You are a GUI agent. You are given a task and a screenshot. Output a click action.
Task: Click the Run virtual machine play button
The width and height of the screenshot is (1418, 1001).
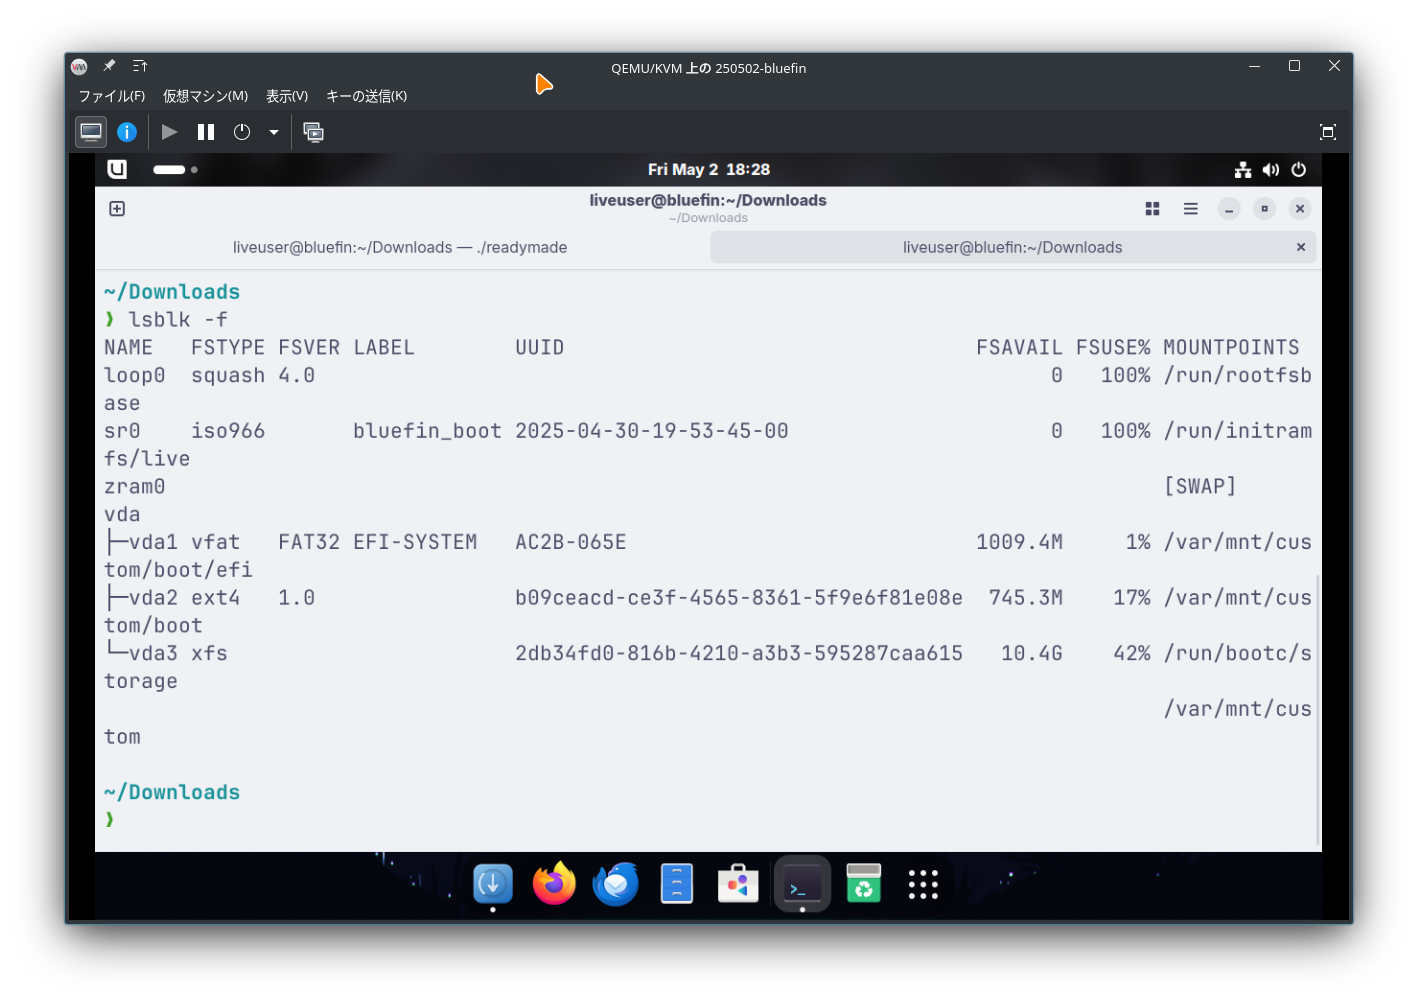(170, 132)
